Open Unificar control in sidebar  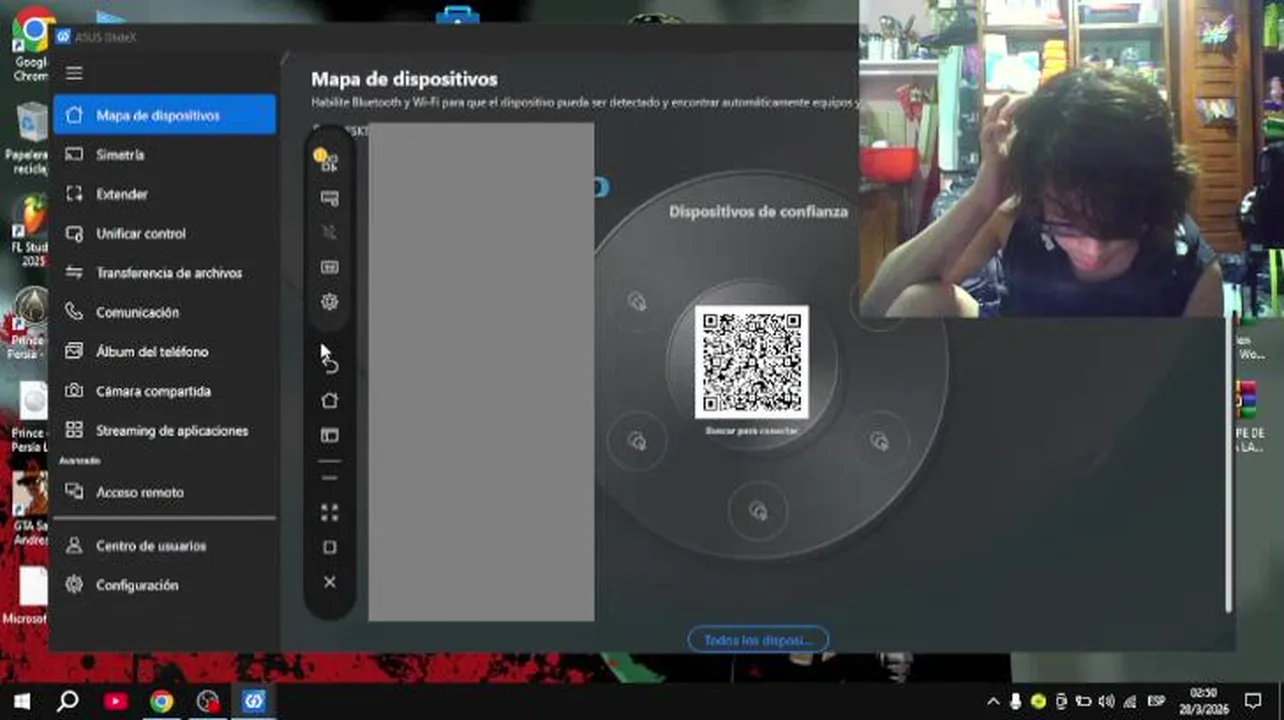click(165, 233)
